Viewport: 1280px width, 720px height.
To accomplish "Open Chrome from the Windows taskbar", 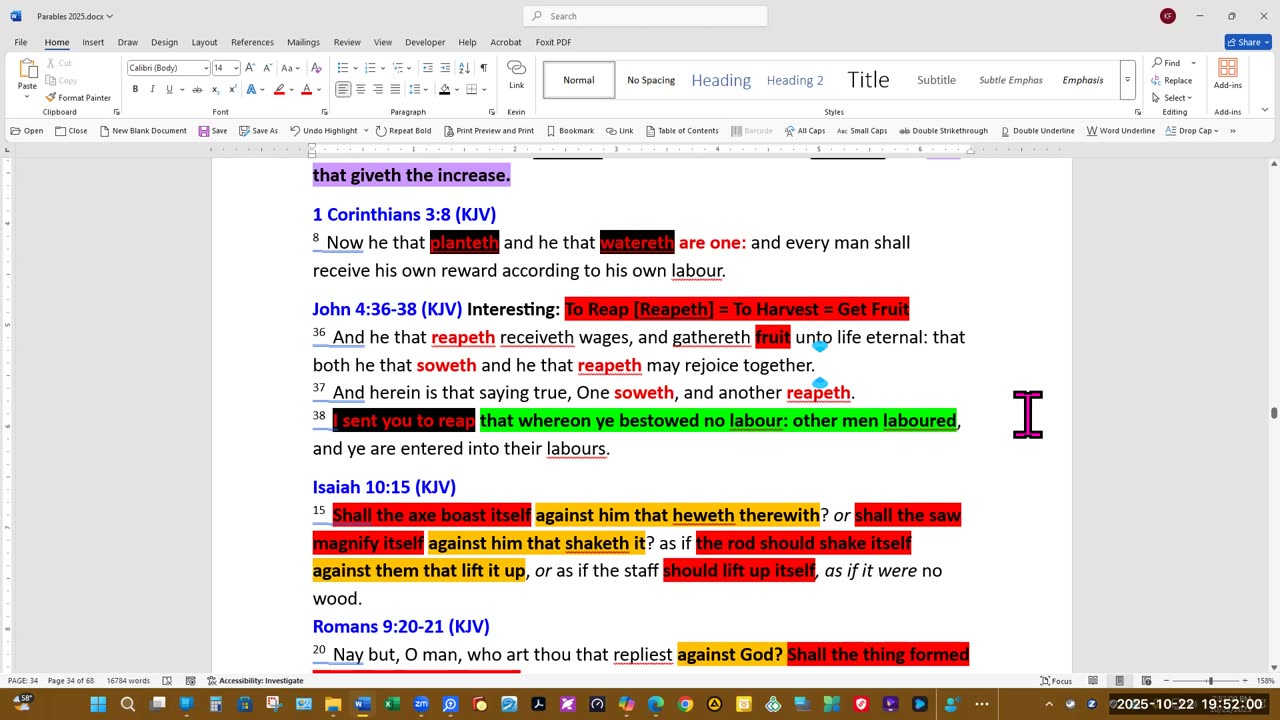I will (x=685, y=704).
